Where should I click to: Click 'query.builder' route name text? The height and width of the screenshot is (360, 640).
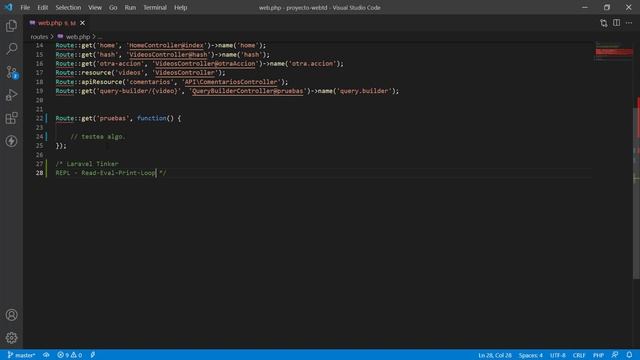(x=364, y=91)
